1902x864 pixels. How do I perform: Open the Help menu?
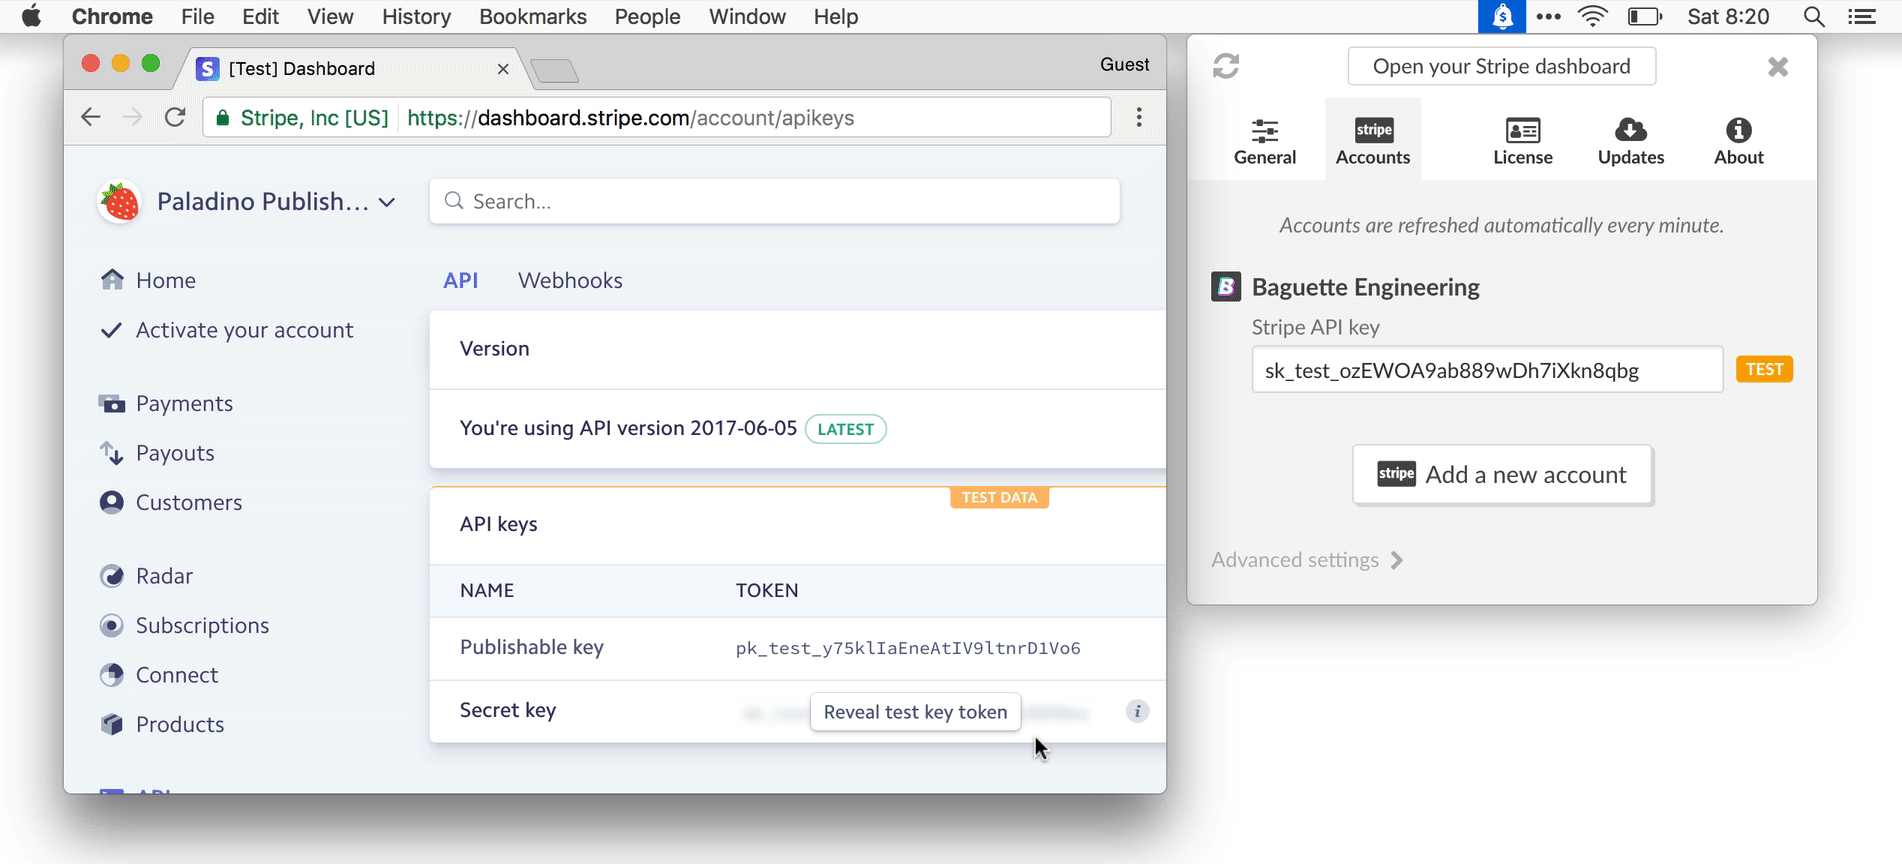click(x=836, y=17)
